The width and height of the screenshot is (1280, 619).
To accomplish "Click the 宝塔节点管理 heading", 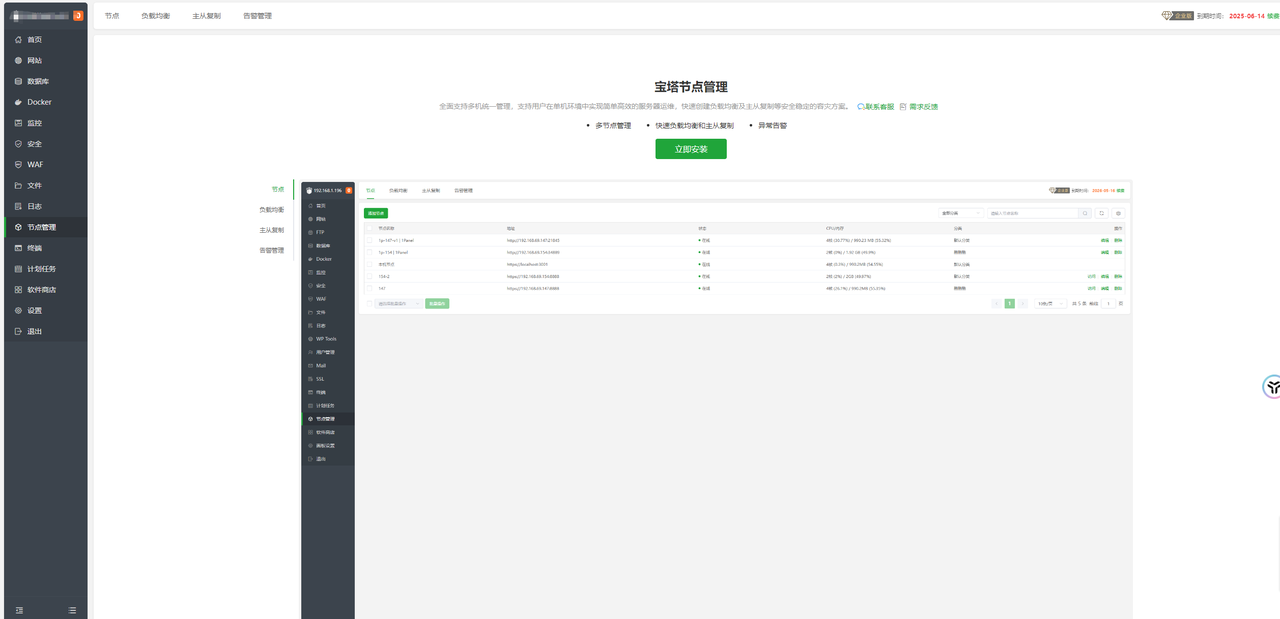I will click(691, 87).
